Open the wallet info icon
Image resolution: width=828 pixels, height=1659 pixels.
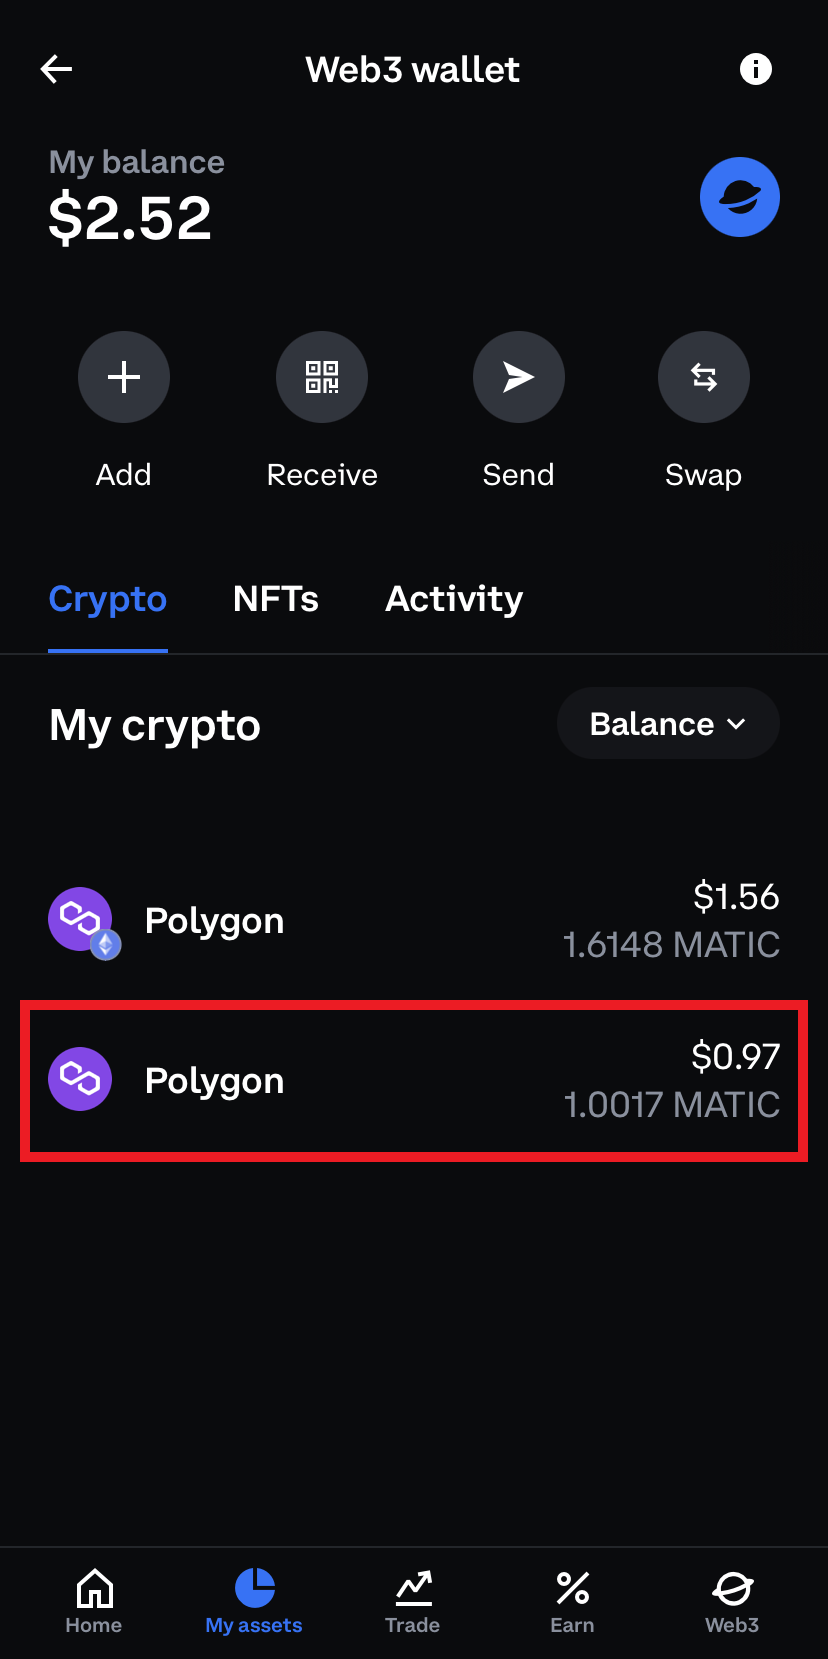tap(755, 69)
